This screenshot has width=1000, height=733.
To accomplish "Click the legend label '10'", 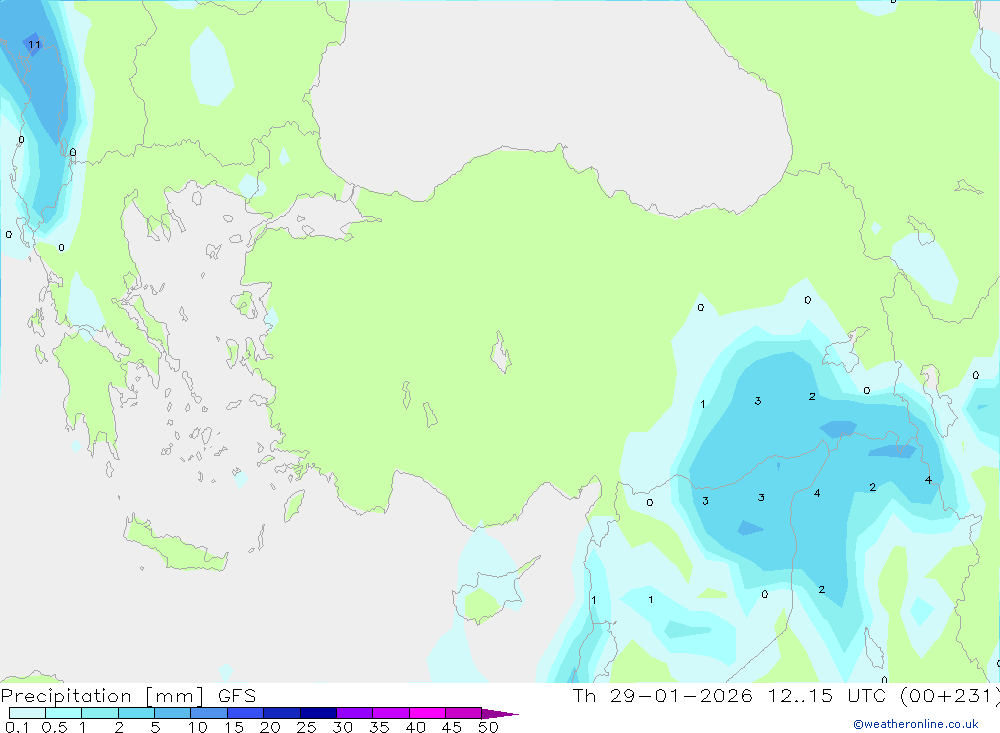I will [197, 727].
